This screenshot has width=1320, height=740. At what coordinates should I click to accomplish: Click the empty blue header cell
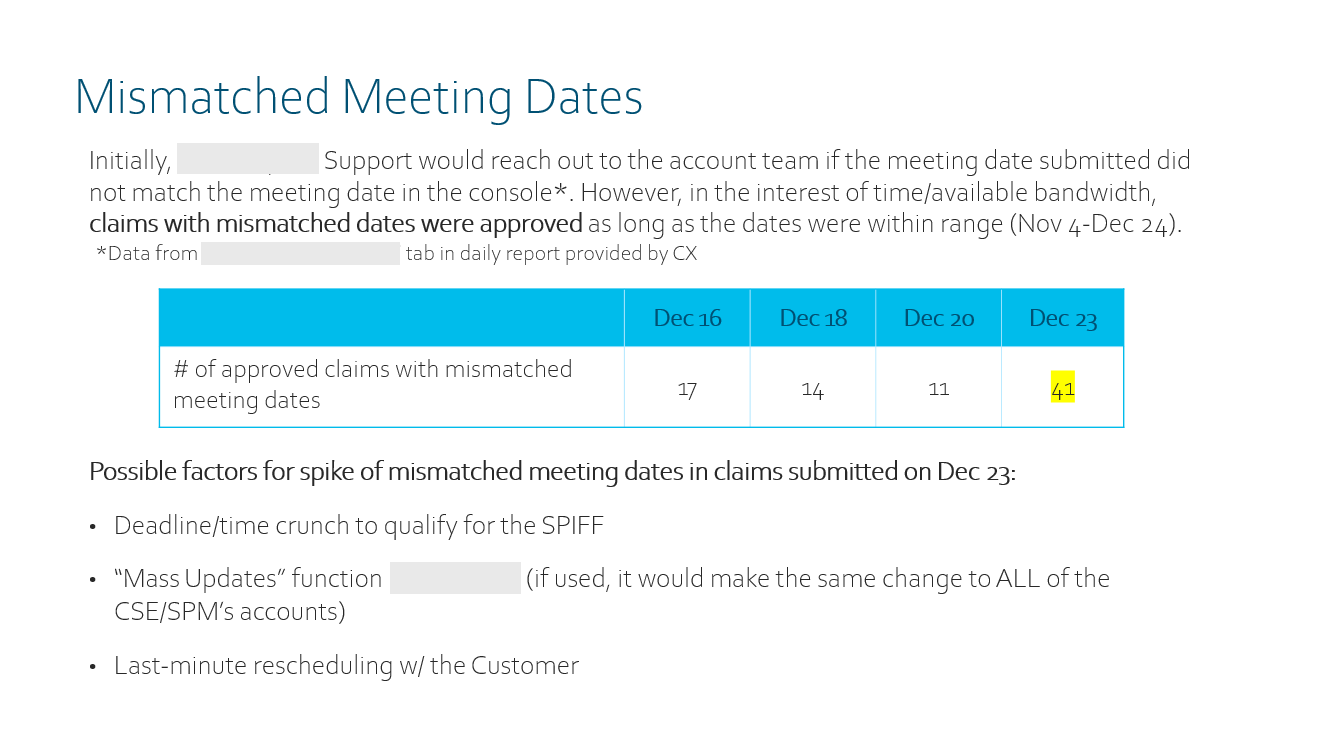coord(392,318)
